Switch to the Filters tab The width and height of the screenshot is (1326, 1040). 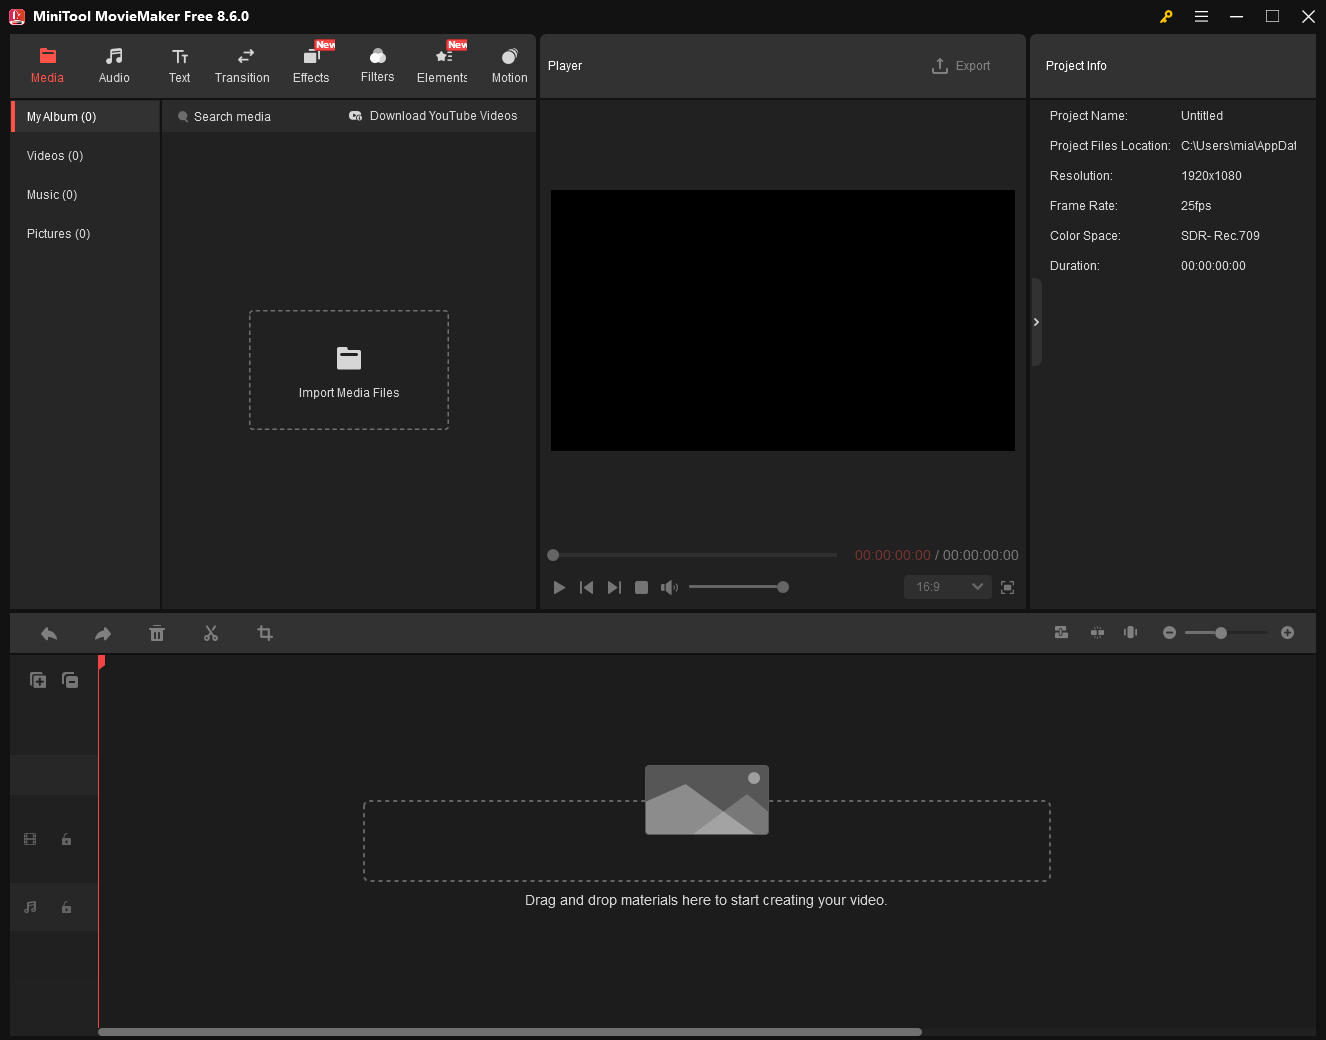(377, 65)
